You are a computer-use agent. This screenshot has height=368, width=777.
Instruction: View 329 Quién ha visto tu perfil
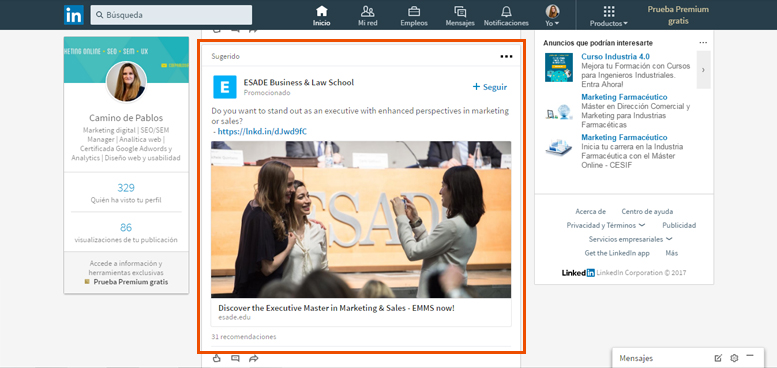pos(126,193)
